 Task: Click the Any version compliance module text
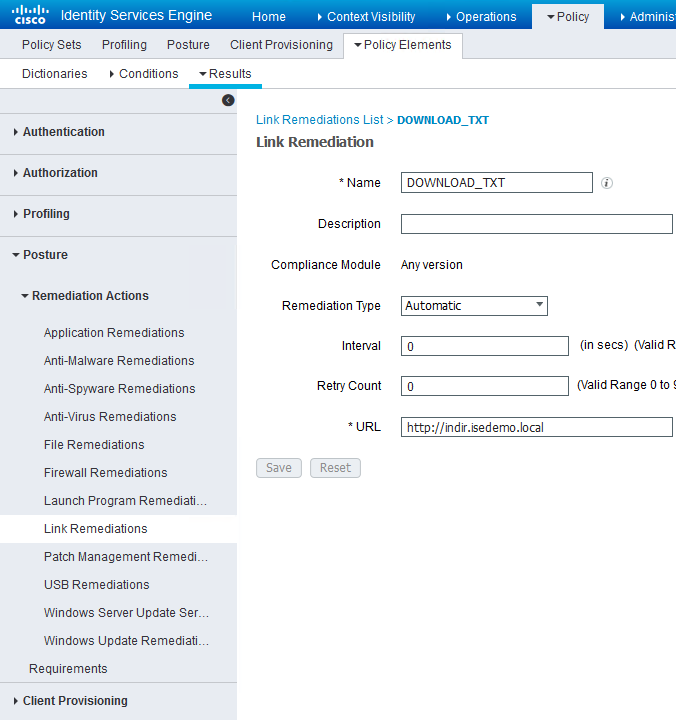coord(432,265)
